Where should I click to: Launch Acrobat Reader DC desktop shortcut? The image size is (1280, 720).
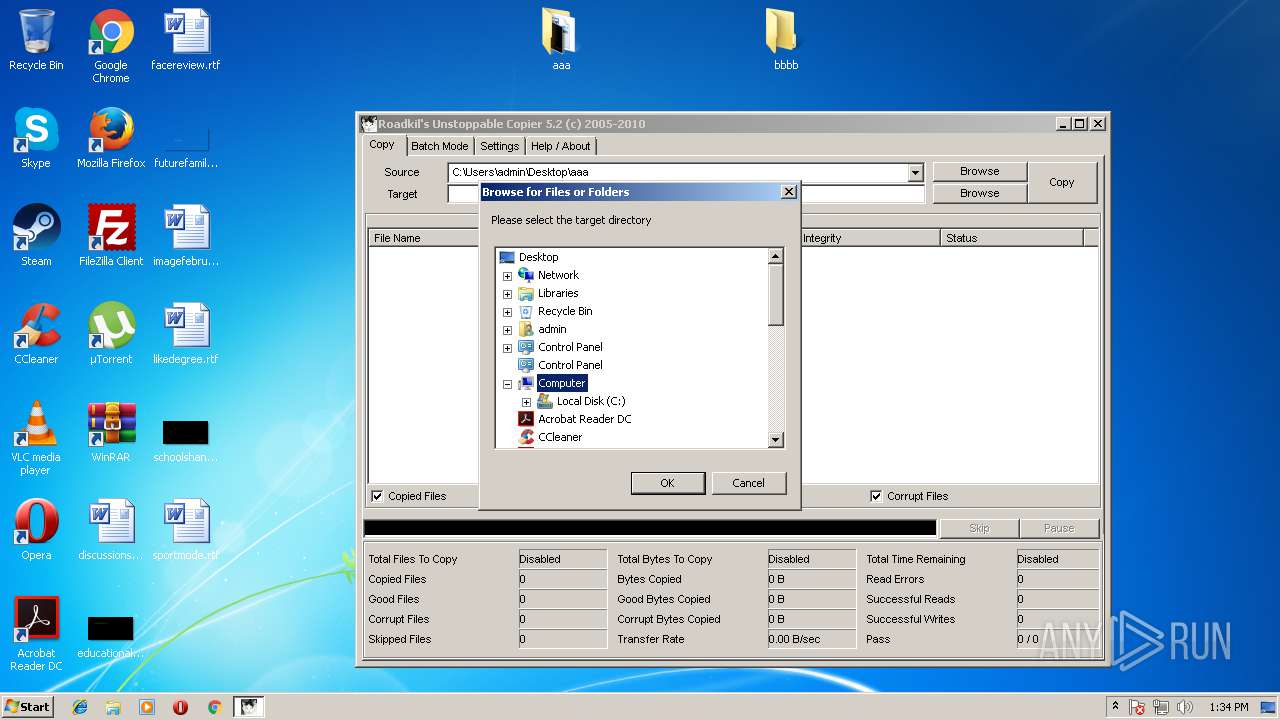coord(36,634)
